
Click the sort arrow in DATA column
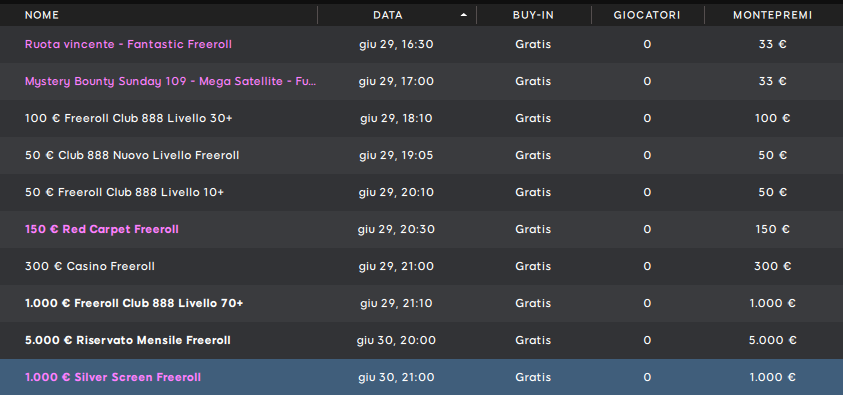[x=463, y=15]
